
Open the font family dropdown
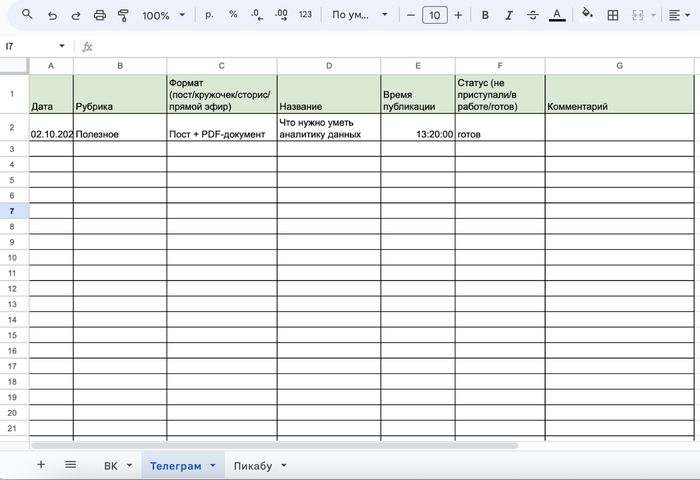[x=357, y=15]
